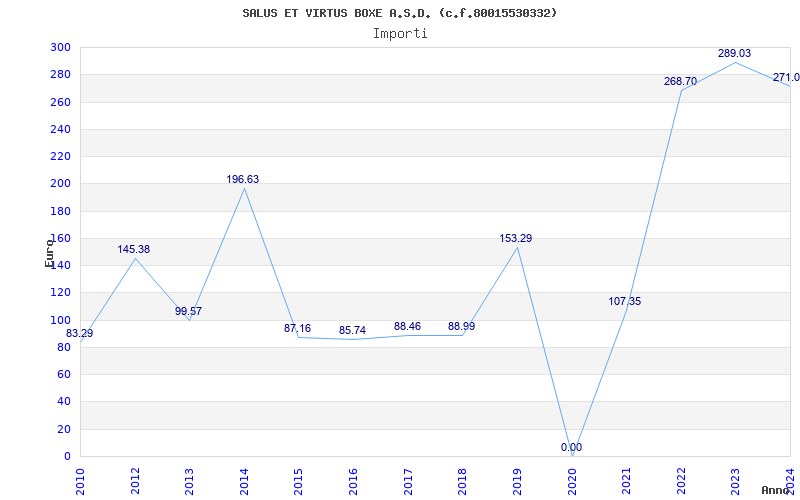Screen dimensions: 800x500
Task: Click the x-axis year 2022
Action: pos(681,481)
